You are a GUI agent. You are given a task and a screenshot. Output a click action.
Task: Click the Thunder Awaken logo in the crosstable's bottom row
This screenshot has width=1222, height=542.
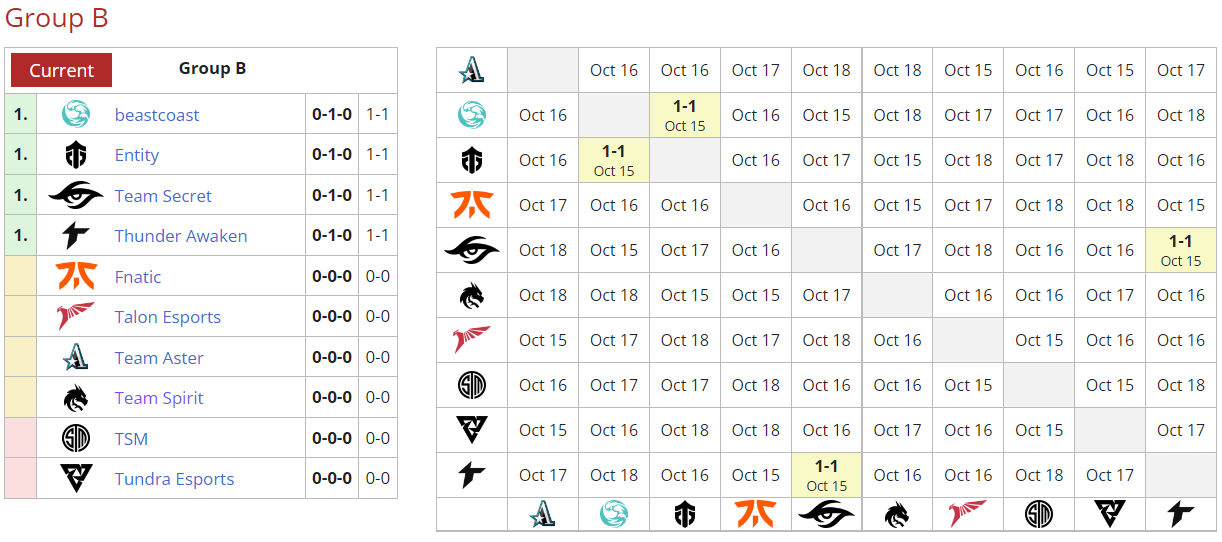pyautogui.click(x=1181, y=514)
